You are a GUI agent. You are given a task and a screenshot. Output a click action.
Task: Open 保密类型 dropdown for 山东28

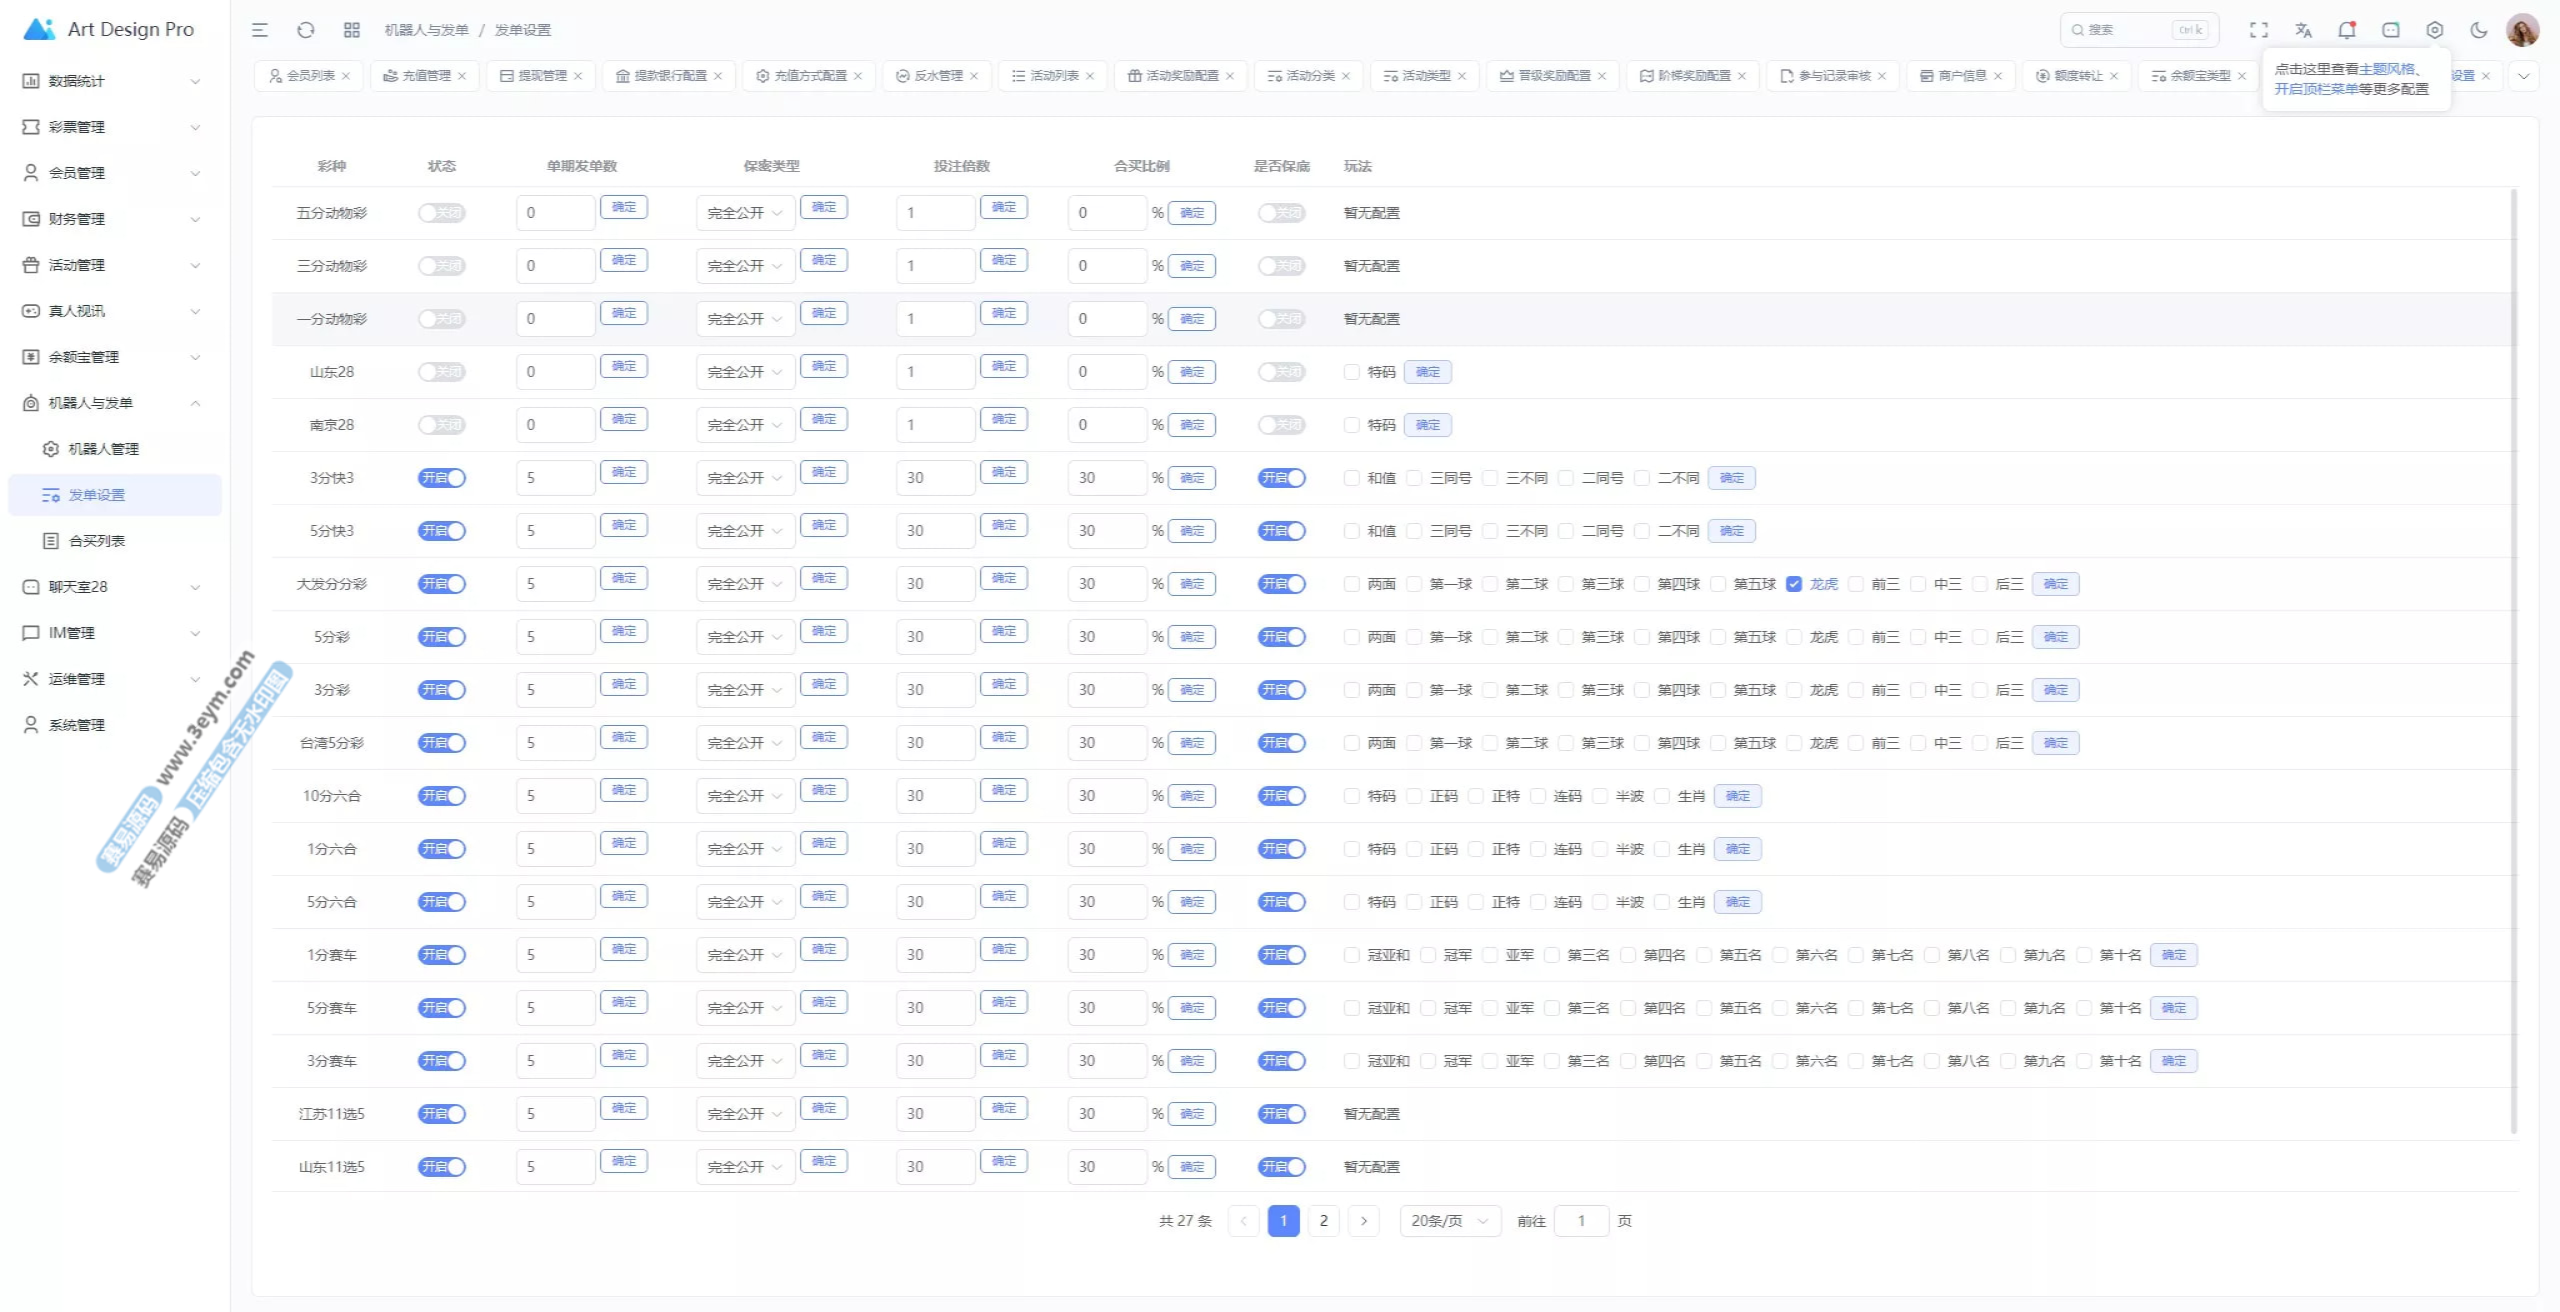(x=744, y=372)
